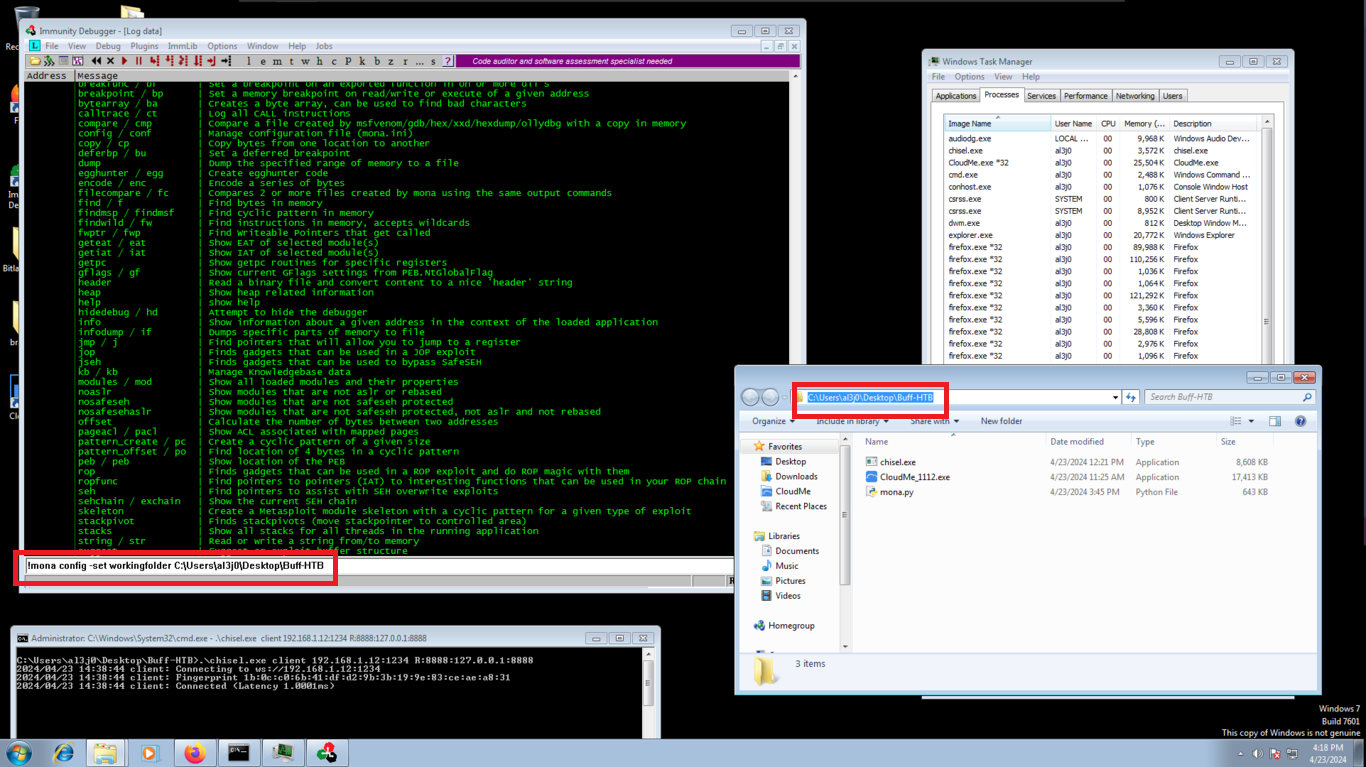Image resolution: width=1366 pixels, height=767 pixels.
Task: Show threads with 't' button
Action: coord(291,61)
